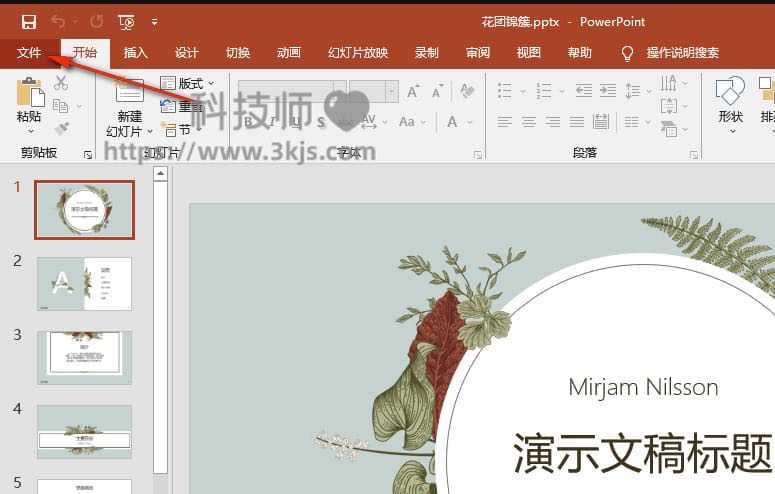Switch to the 插入 tab
This screenshot has width=775, height=494.
point(135,53)
